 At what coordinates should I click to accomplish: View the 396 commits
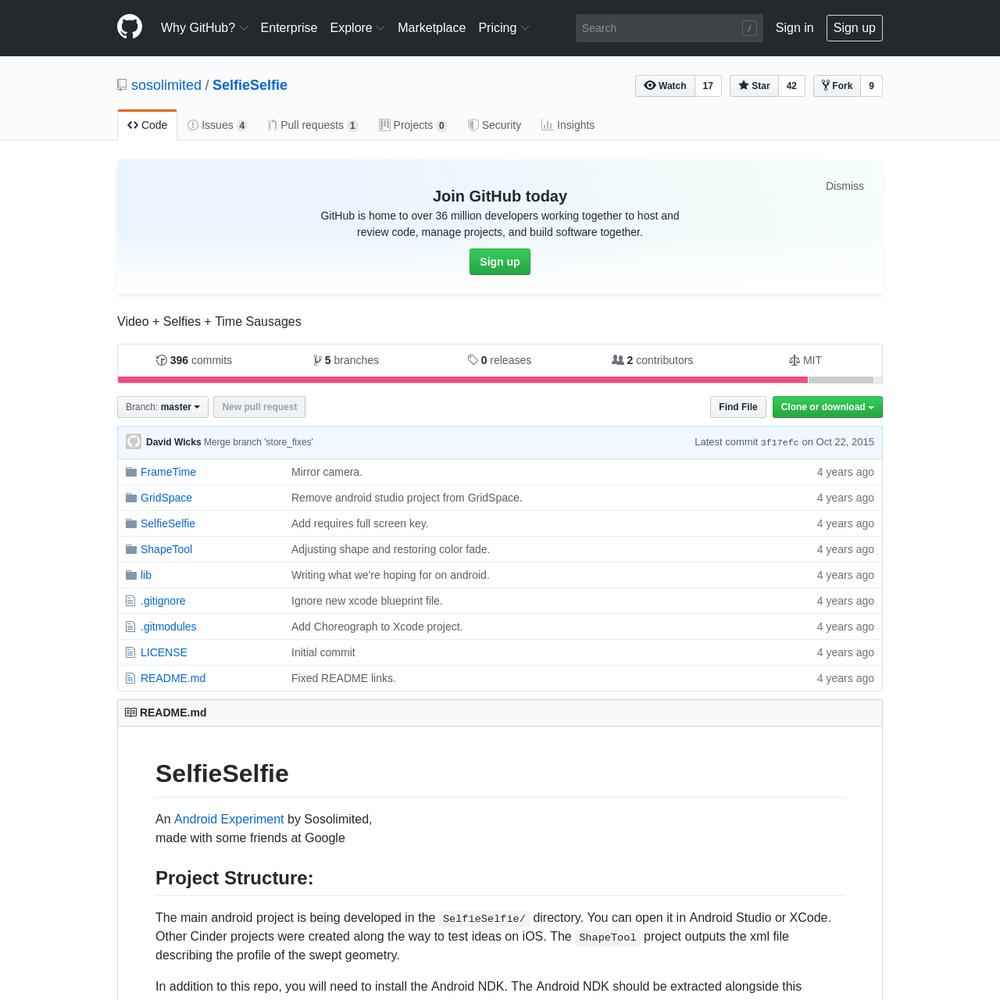click(194, 360)
